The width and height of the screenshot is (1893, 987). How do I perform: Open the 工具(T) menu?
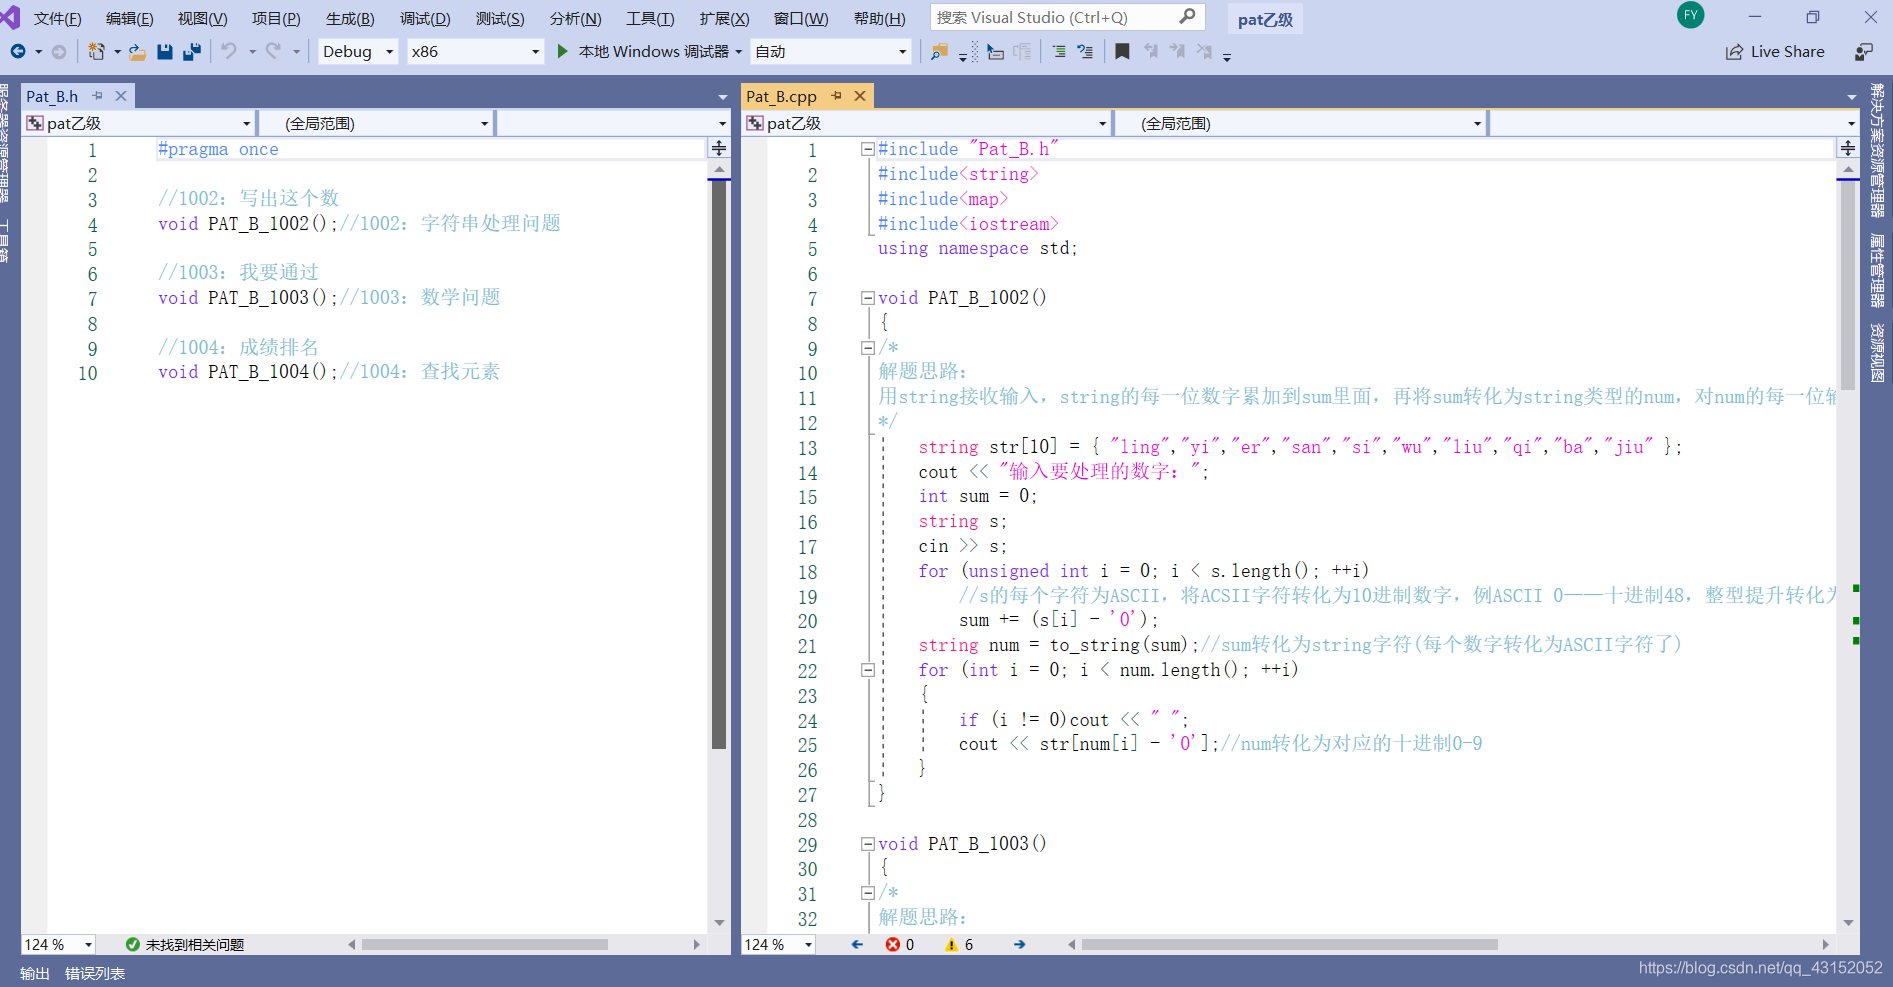point(650,18)
